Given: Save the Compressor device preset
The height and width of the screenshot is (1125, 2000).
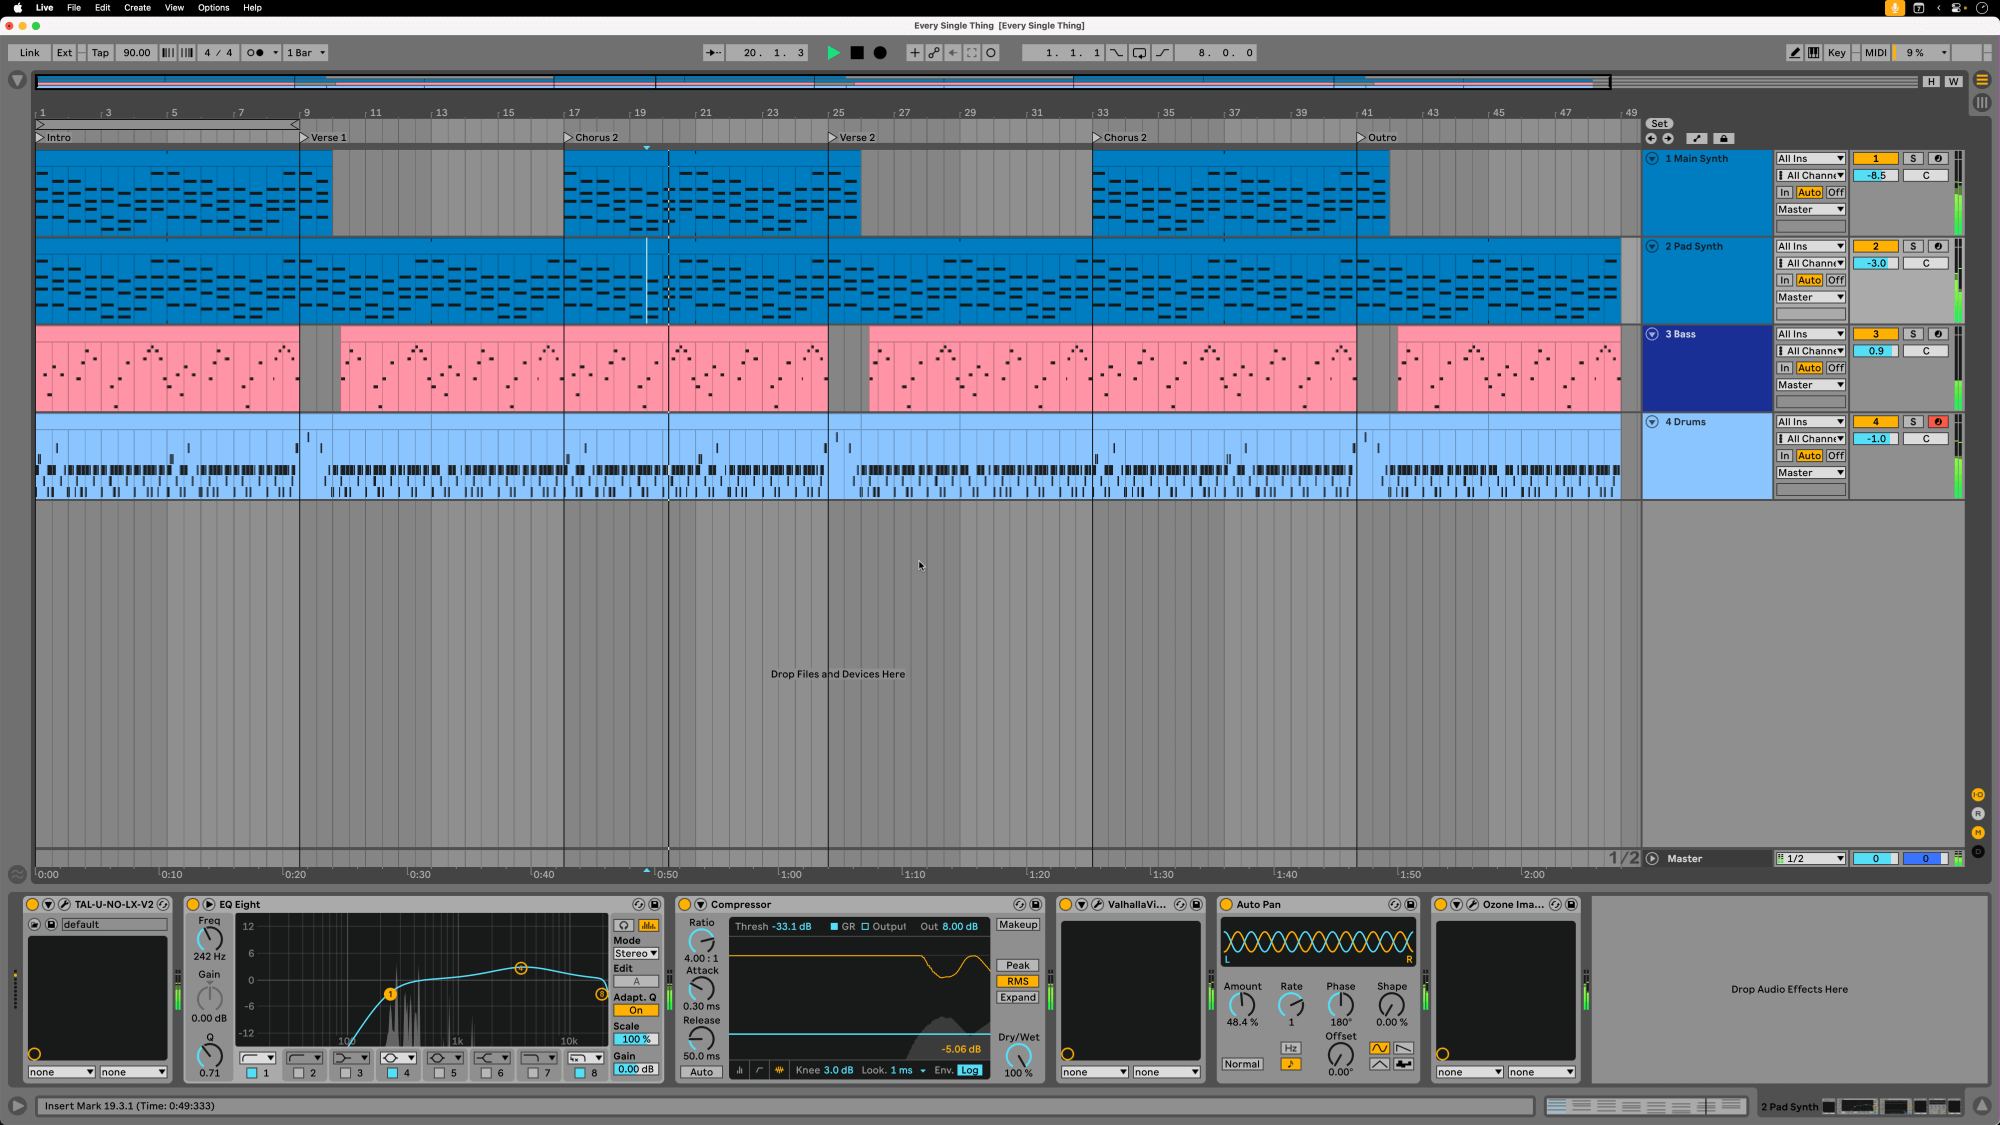Looking at the screenshot, I should point(1036,905).
